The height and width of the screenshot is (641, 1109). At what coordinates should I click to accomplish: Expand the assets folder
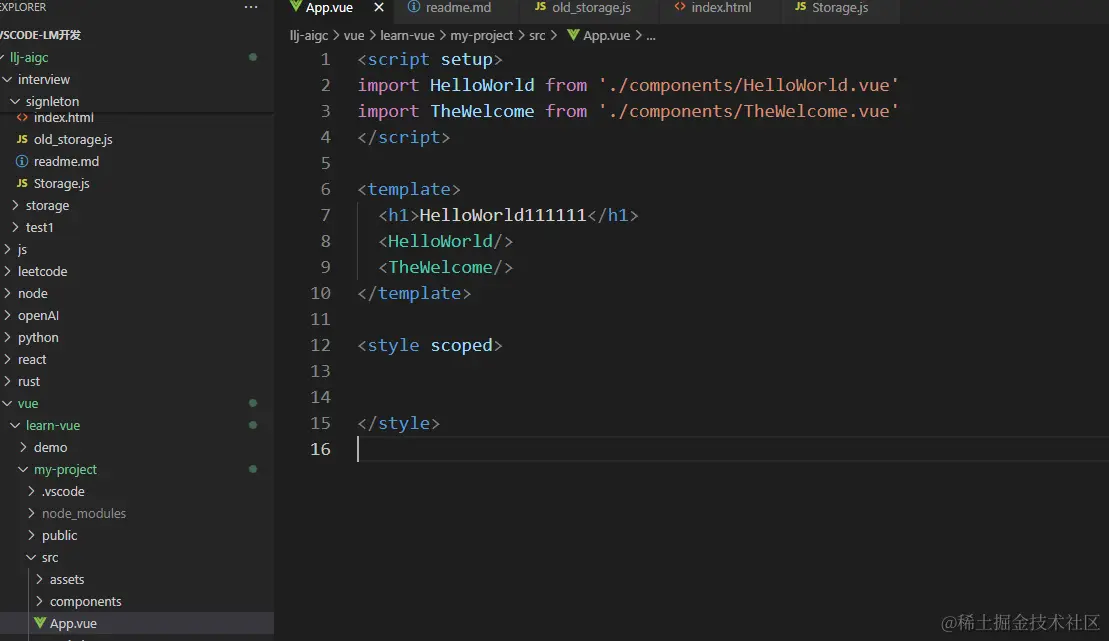pos(66,579)
